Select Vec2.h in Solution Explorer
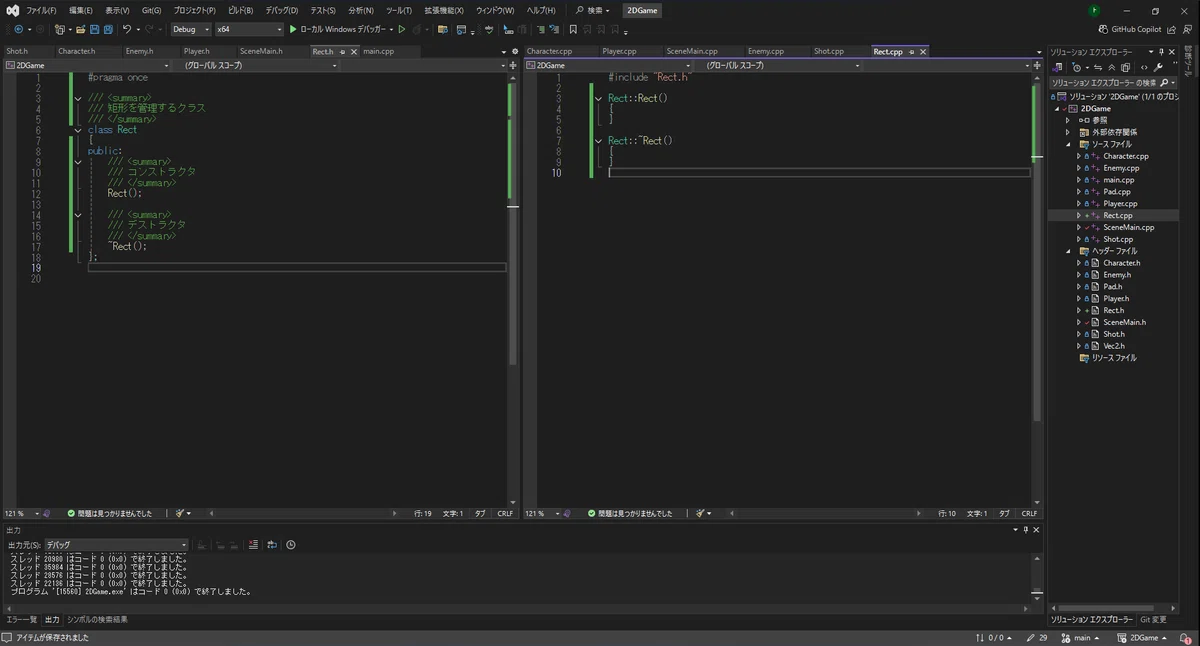Image resolution: width=1200 pixels, height=646 pixels. 1115,346
